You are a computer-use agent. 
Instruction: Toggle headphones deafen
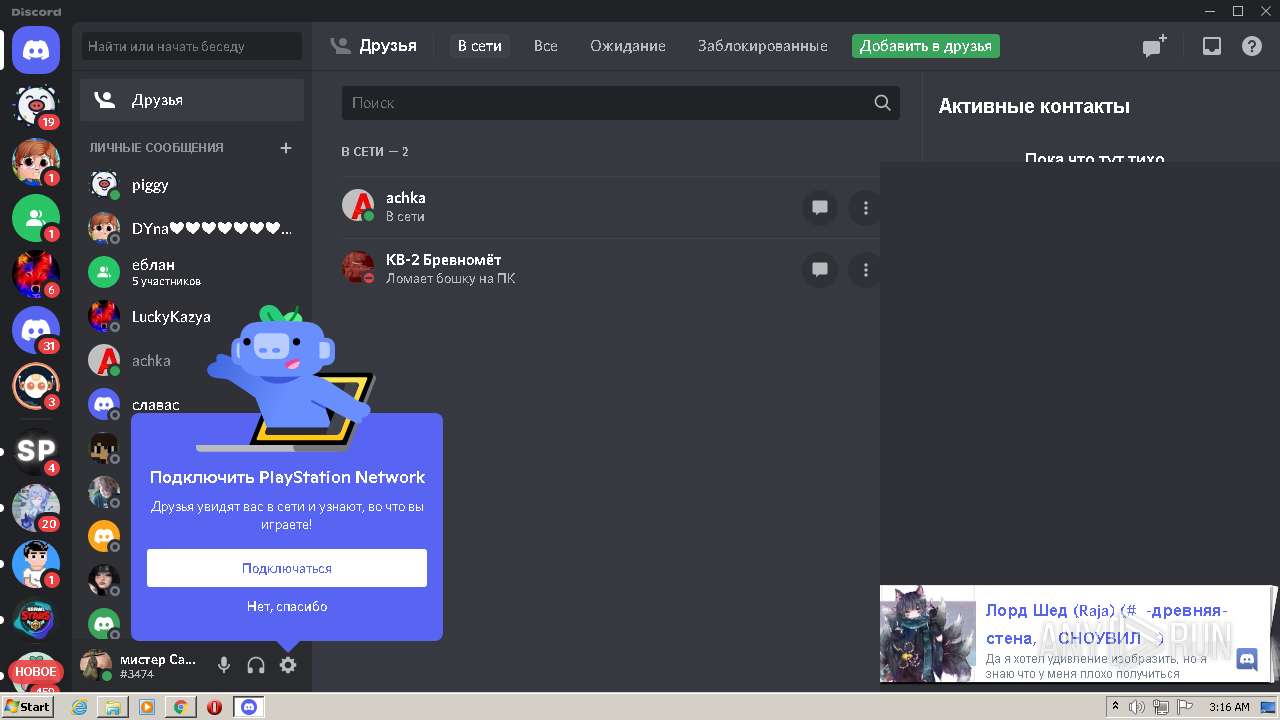256,665
